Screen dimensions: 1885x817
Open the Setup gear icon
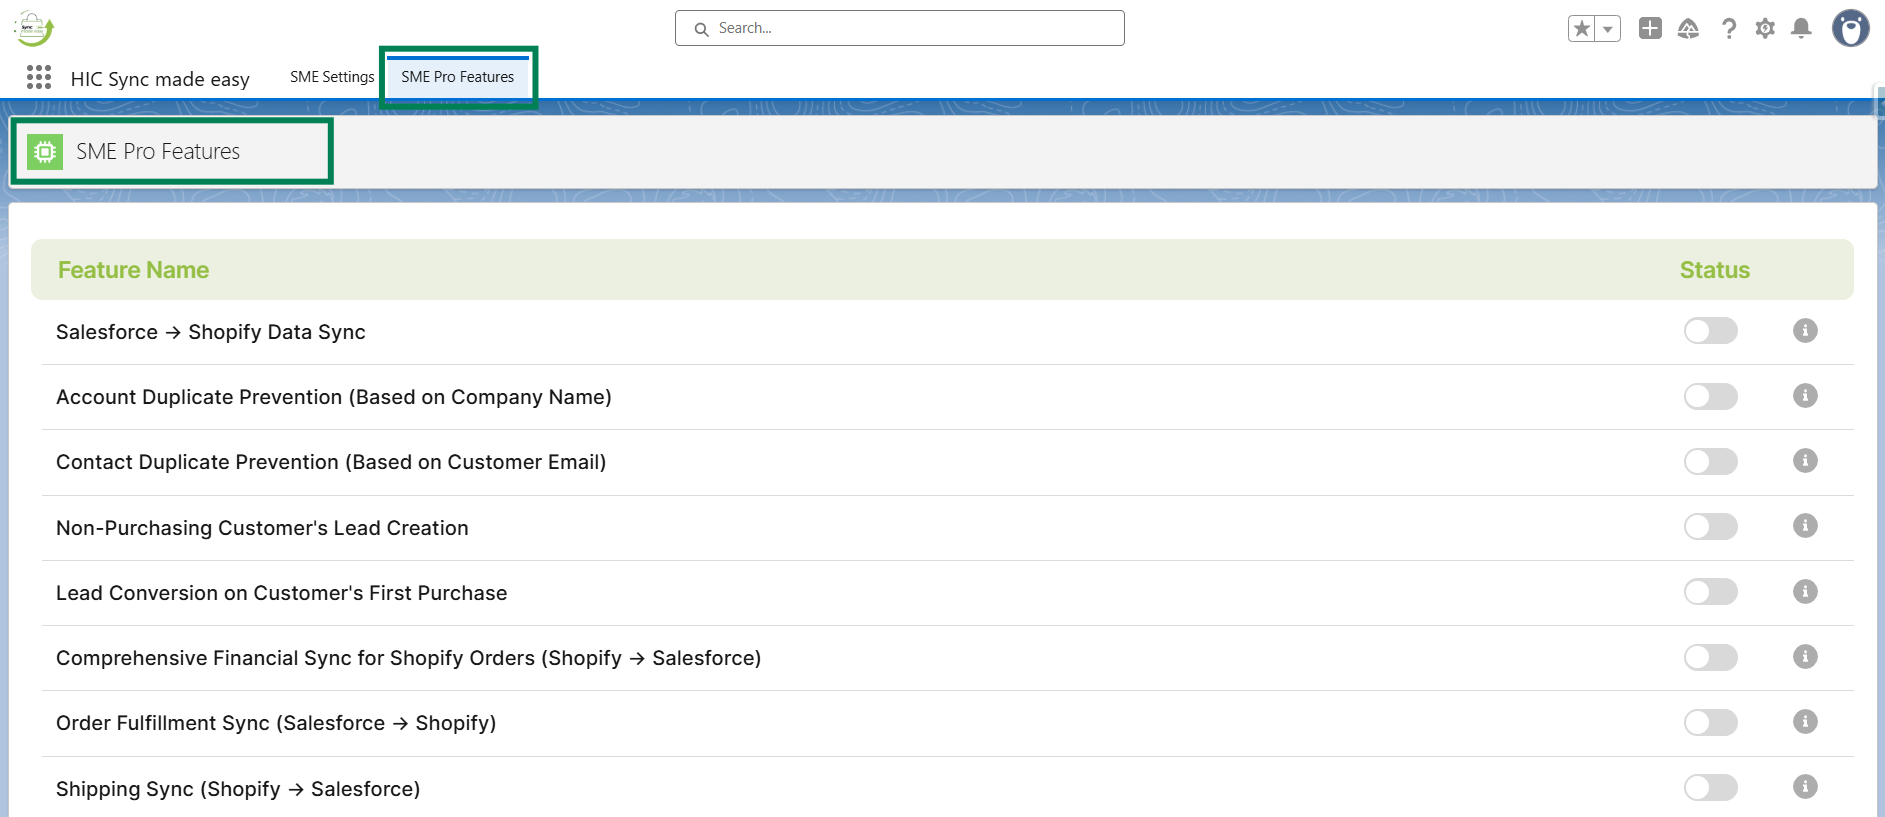(x=1765, y=29)
